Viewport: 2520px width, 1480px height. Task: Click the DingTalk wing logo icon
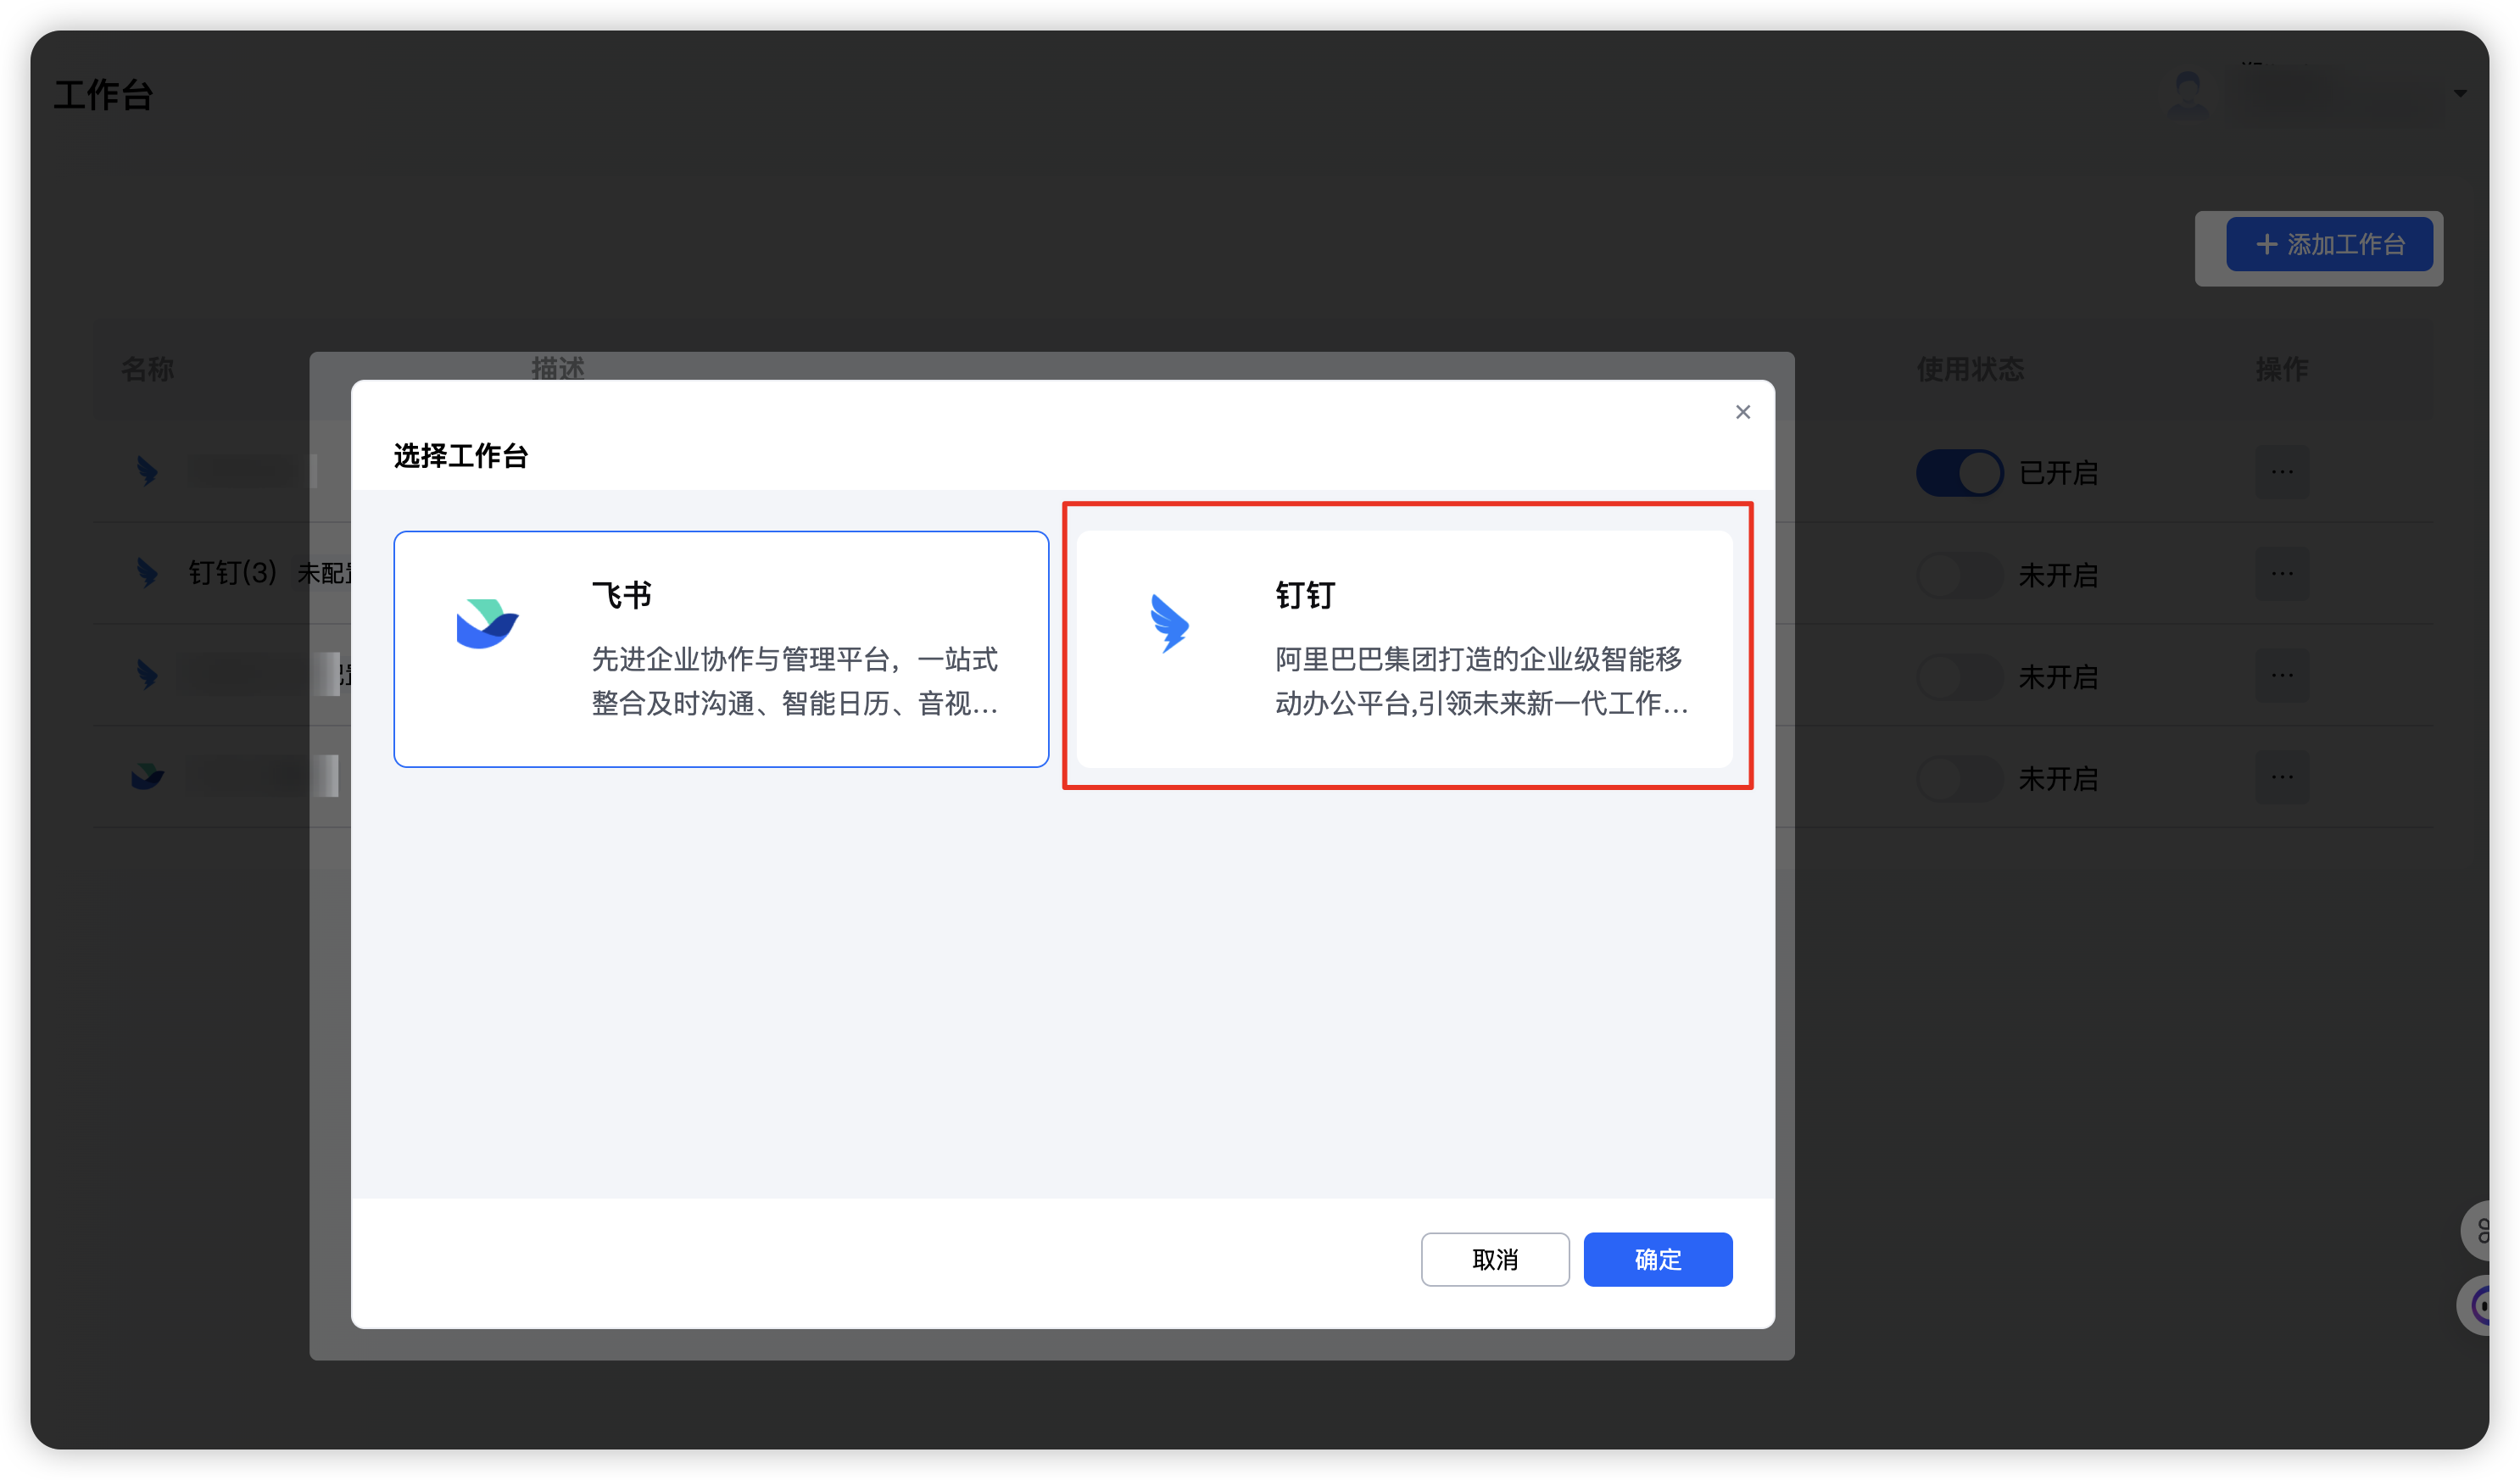1169,623
